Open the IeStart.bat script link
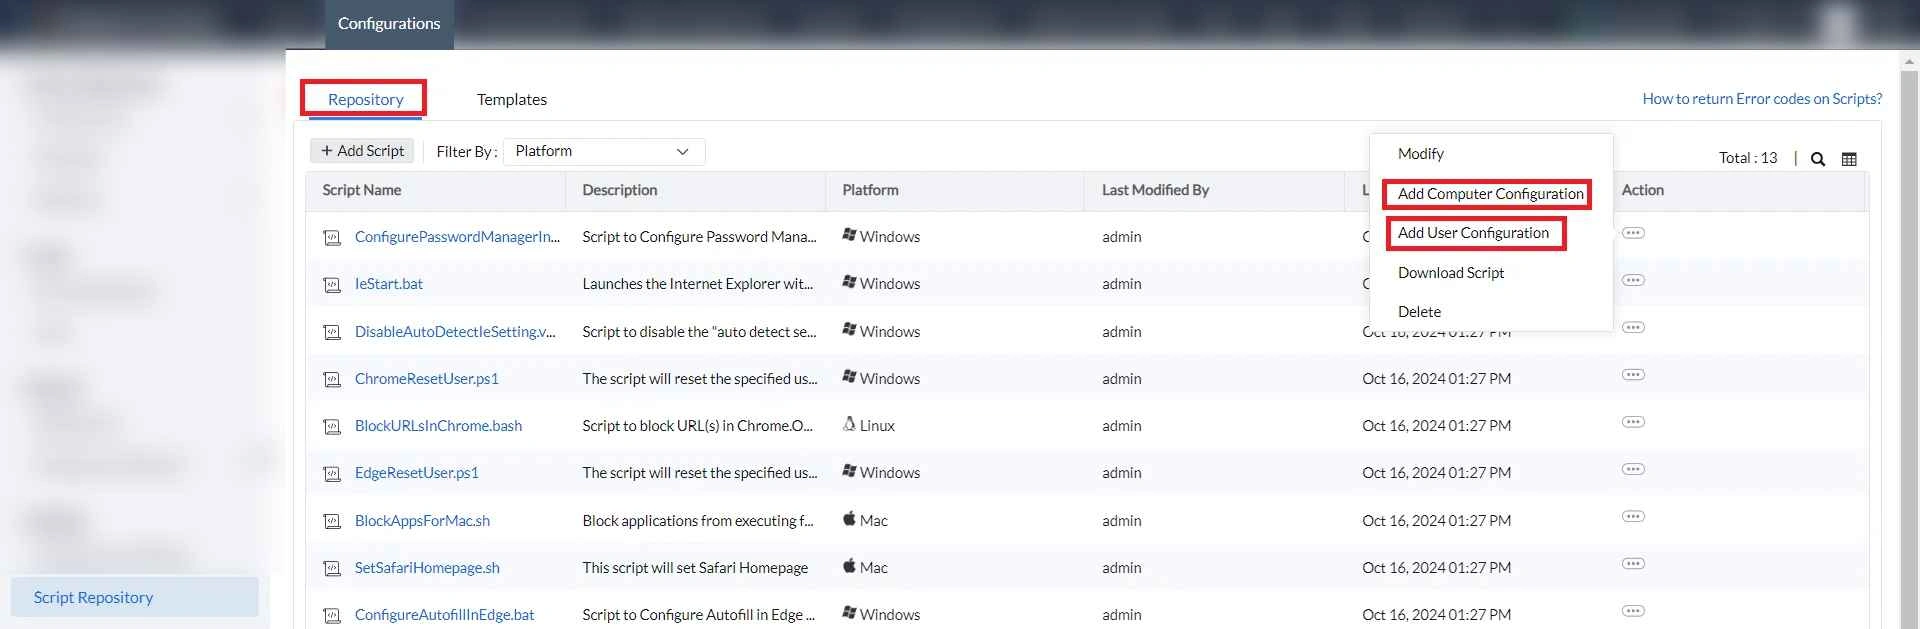 pos(389,284)
